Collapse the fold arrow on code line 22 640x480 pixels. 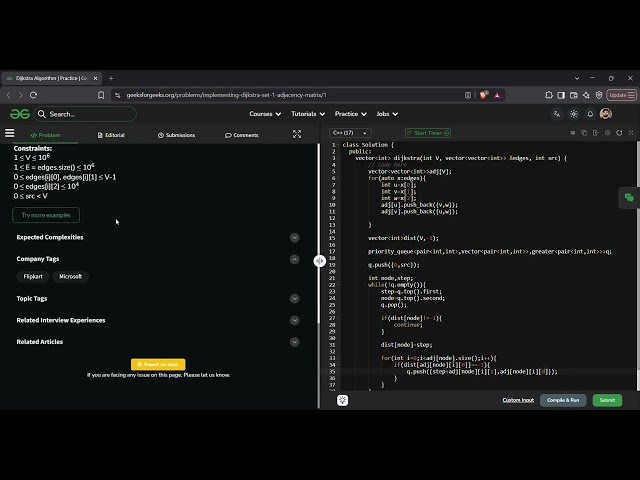(338, 285)
